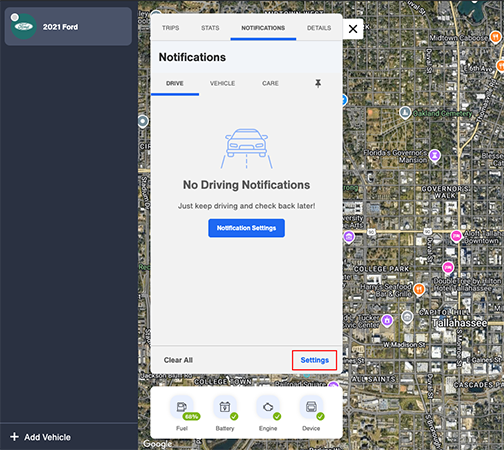Screen dimensions: 504x450
Task: Click the pin icon in Notifications
Action: (x=318, y=83)
